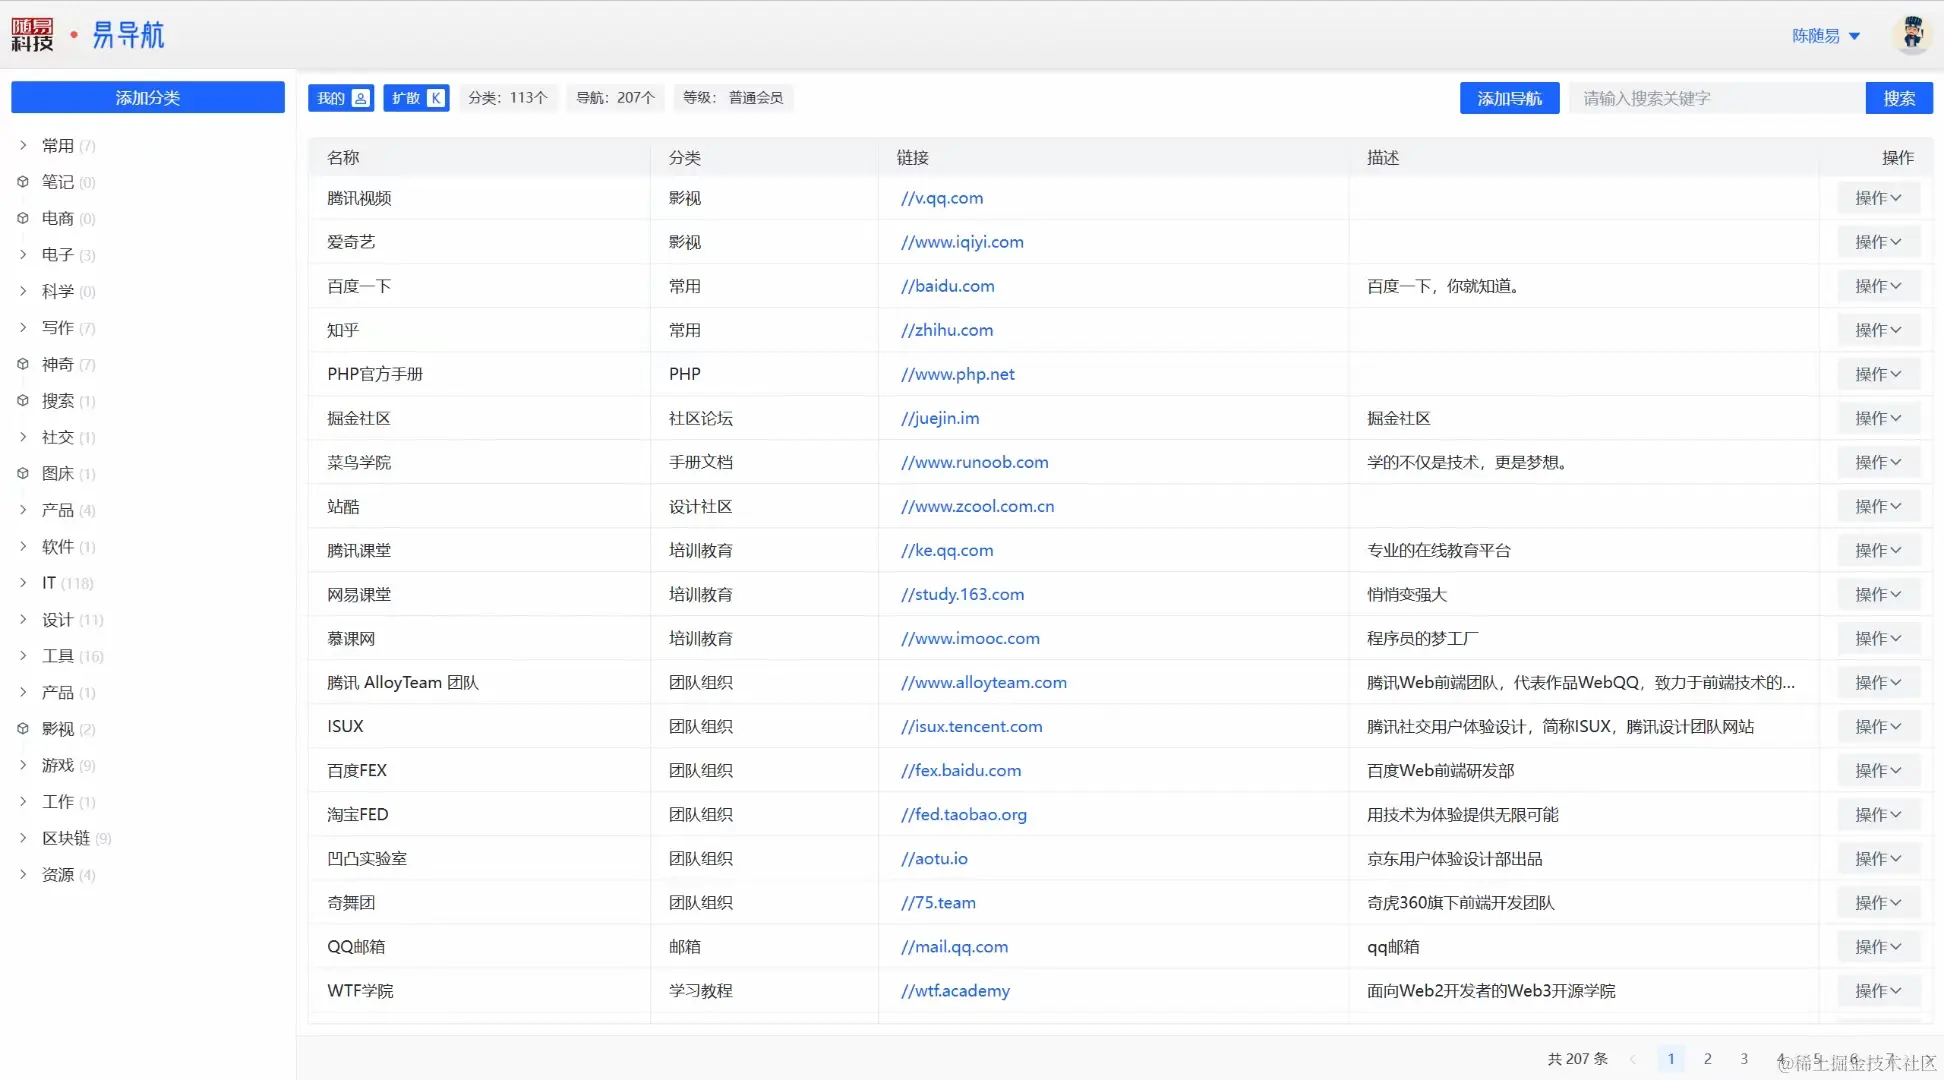Open the //juejin.im link
This screenshot has height=1080, width=1944.
(939, 418)
